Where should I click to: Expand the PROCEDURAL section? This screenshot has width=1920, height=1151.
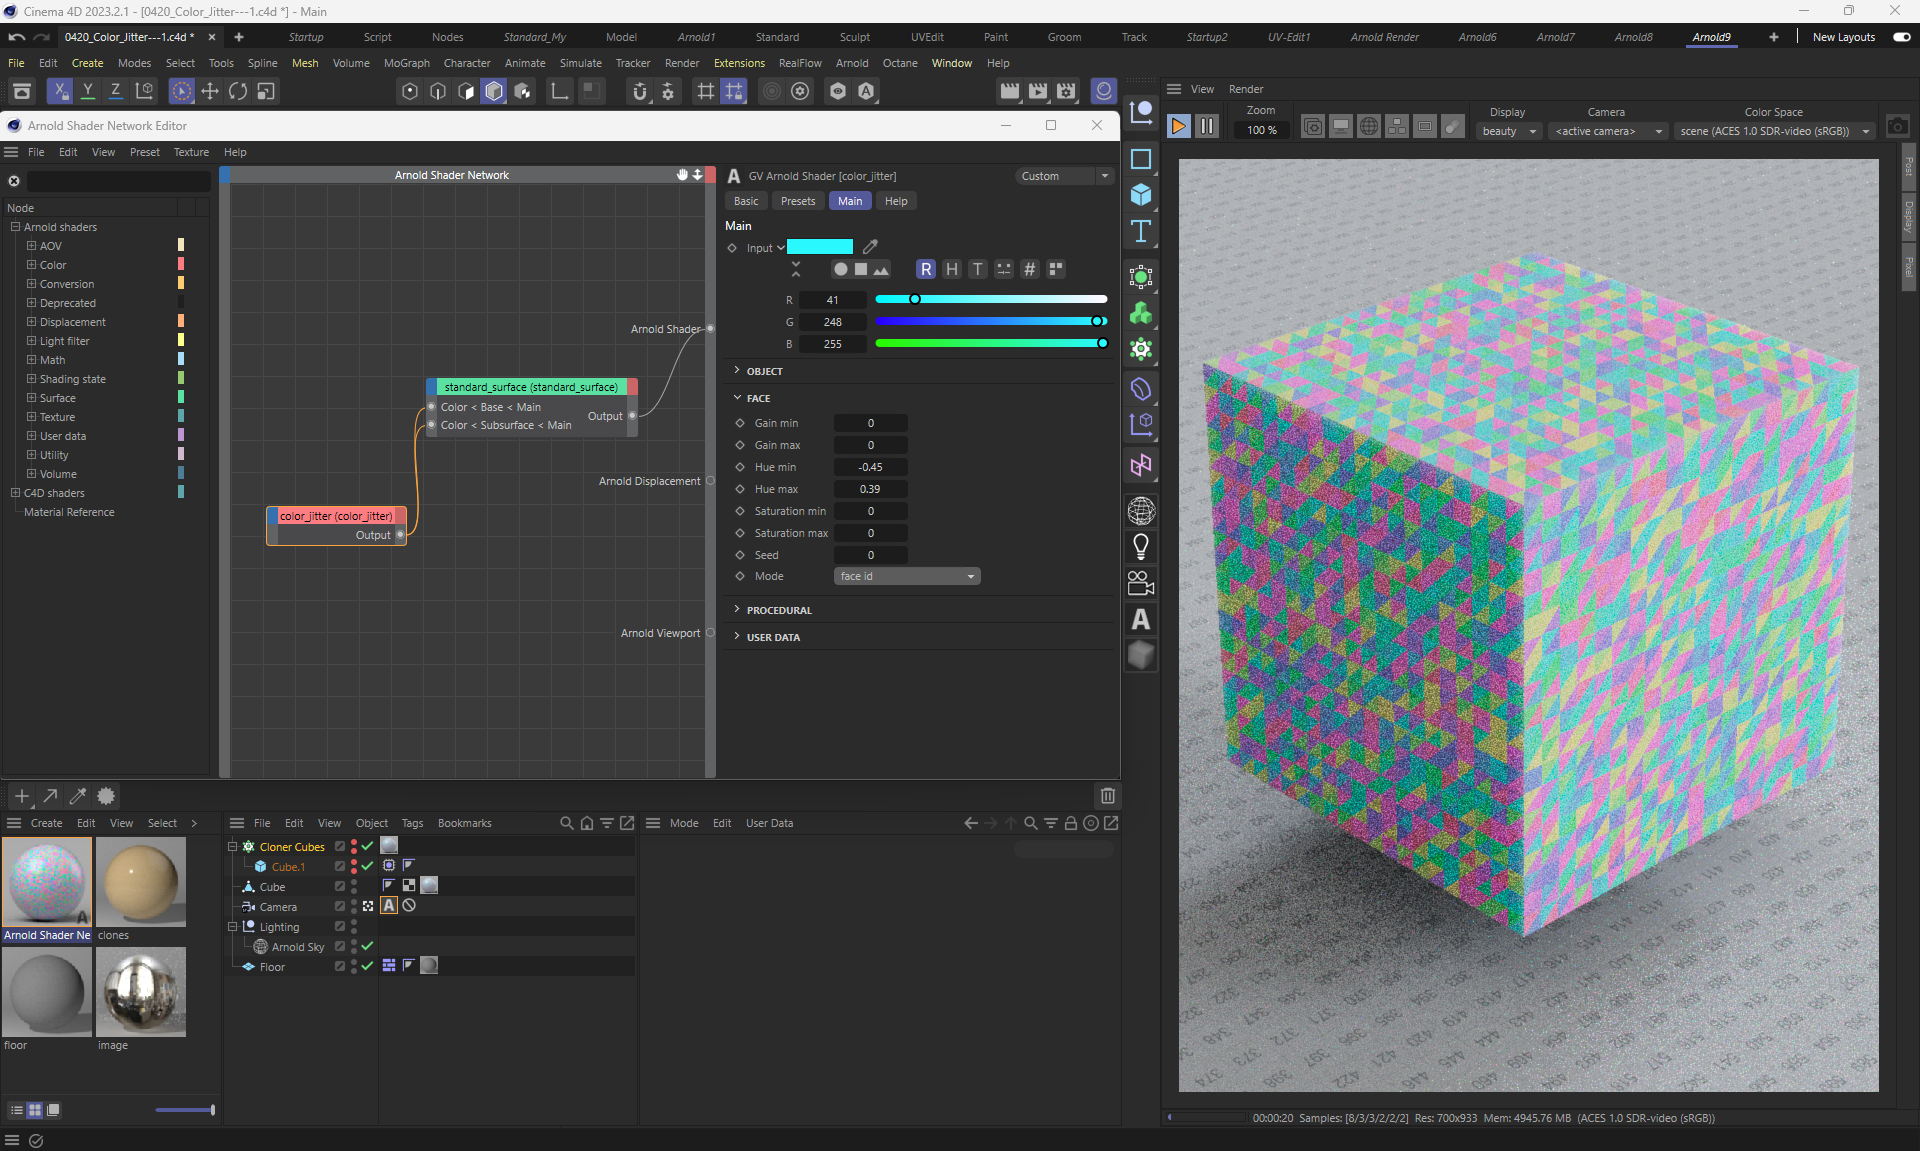(x=778, y=610)
